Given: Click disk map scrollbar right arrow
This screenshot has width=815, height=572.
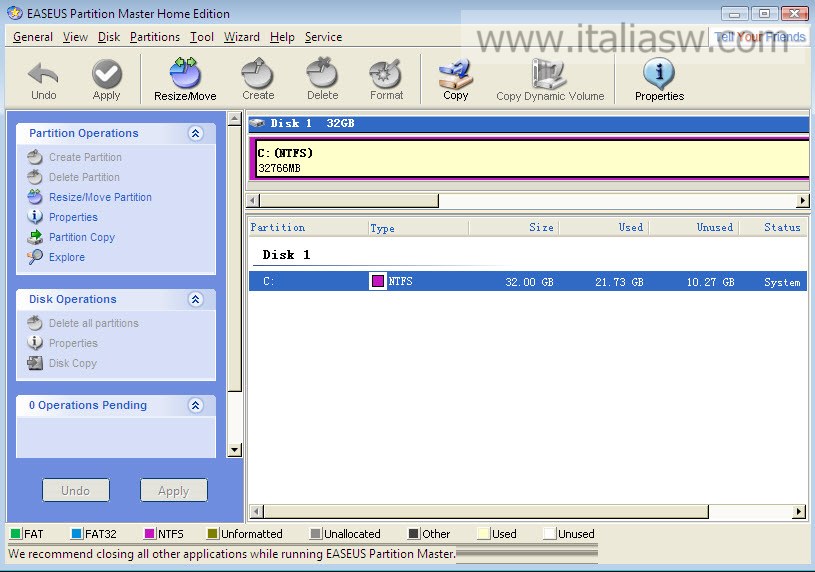Looking at the screenshot, I should pos(803,200).
